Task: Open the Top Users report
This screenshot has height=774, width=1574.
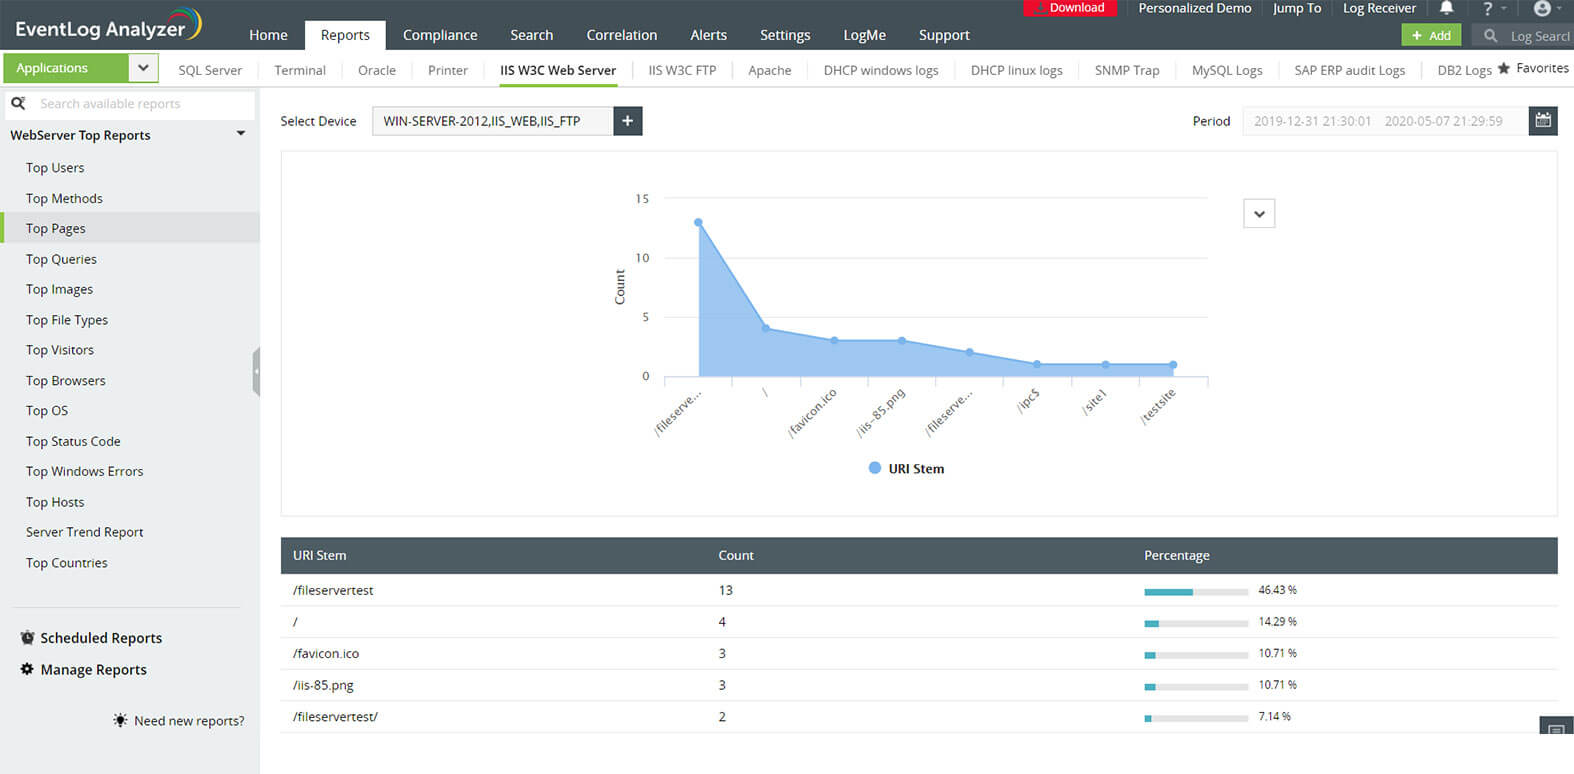Action: [x=55, y=168]
